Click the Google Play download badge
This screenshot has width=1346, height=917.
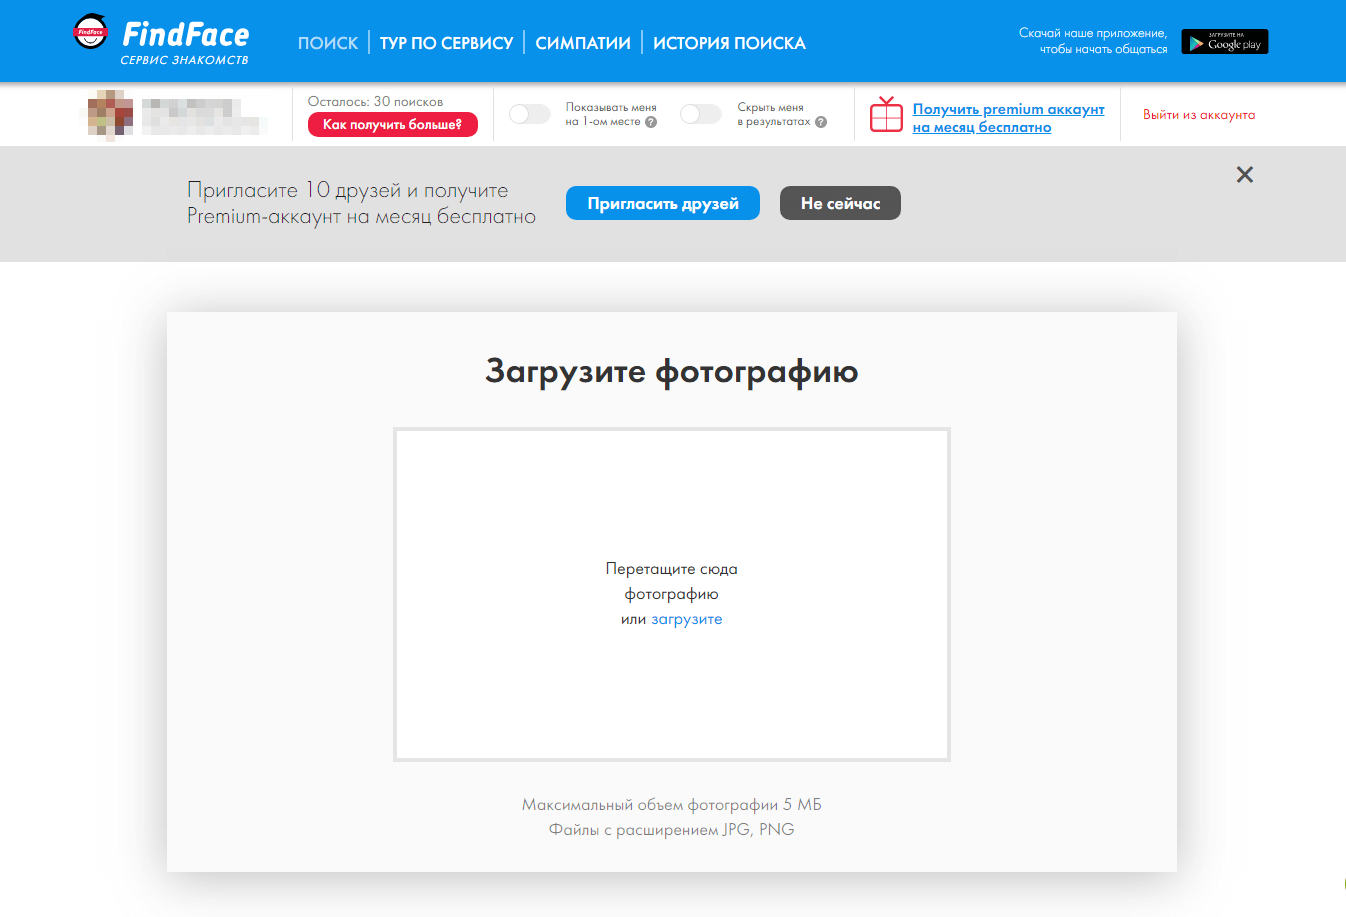click(x=1224, y=42)
